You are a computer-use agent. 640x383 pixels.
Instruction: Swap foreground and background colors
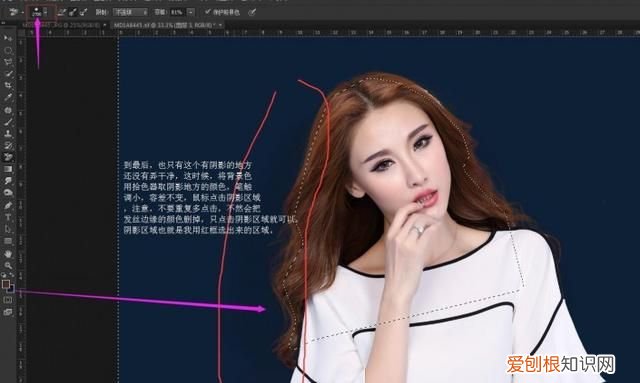tap(11, 275)
